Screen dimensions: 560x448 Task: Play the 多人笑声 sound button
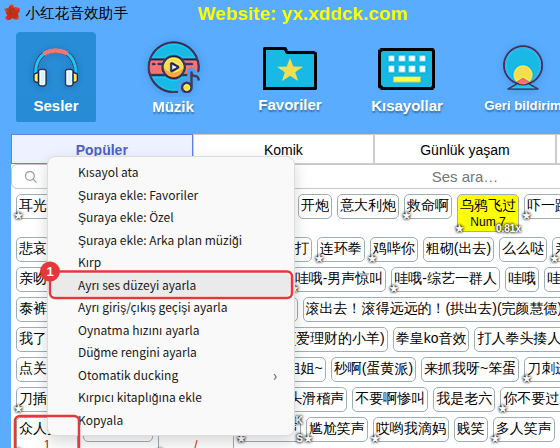523,429
